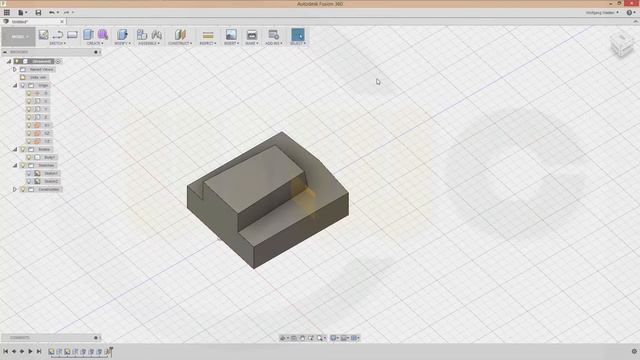Select the purple Create Form icon
The image size is (640, 360).
pos(103,35)
